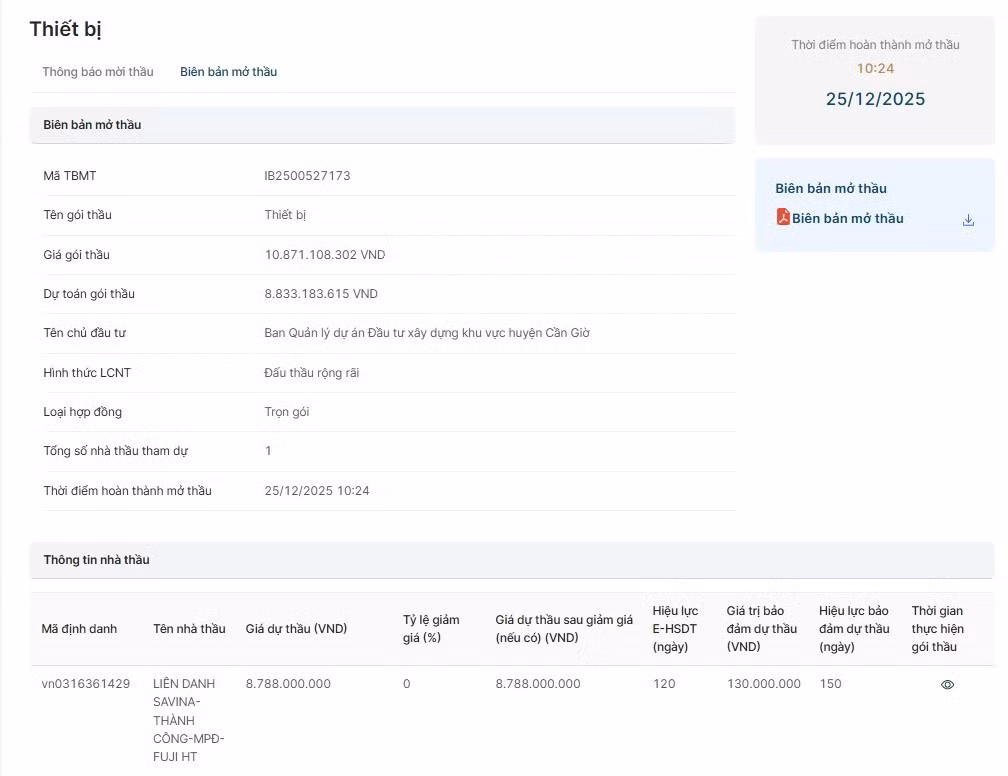The width and height of the screenshot is (1008, 776).
Task: Download the Biên bản mở thầu file
Action: (967, 220)
